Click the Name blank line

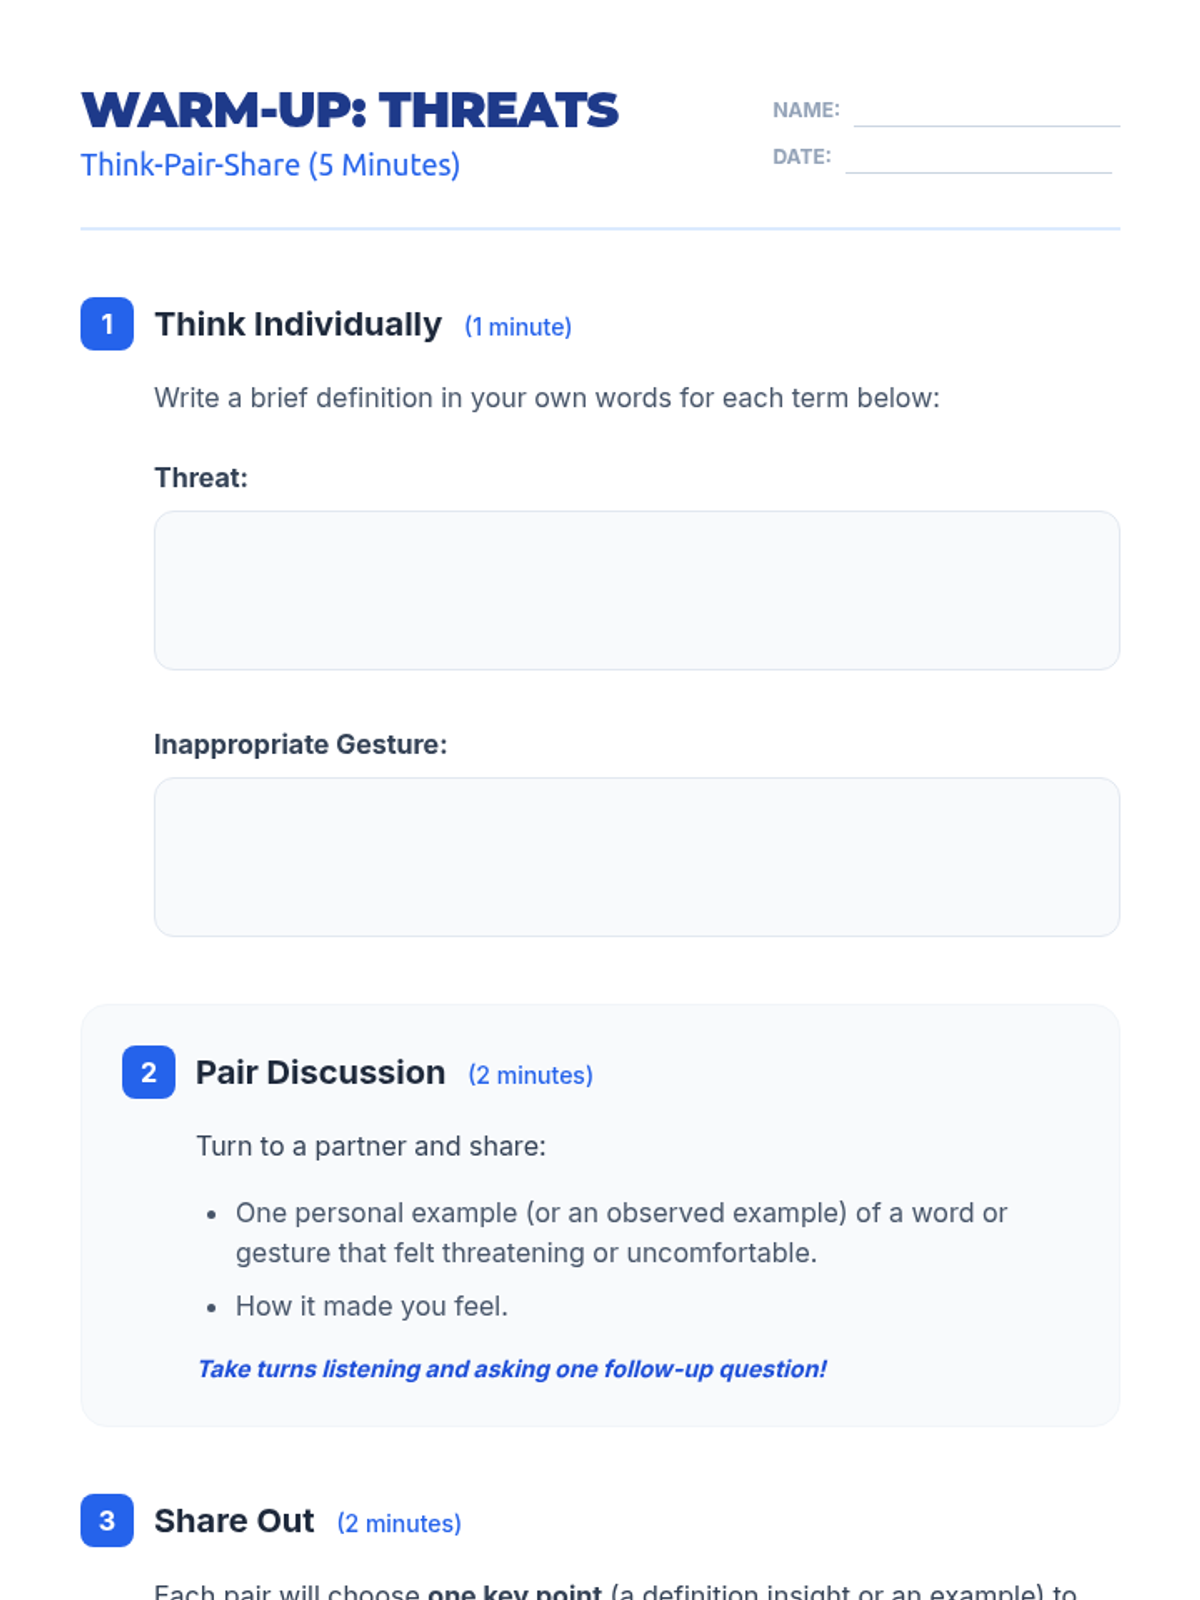click(986, 114)
